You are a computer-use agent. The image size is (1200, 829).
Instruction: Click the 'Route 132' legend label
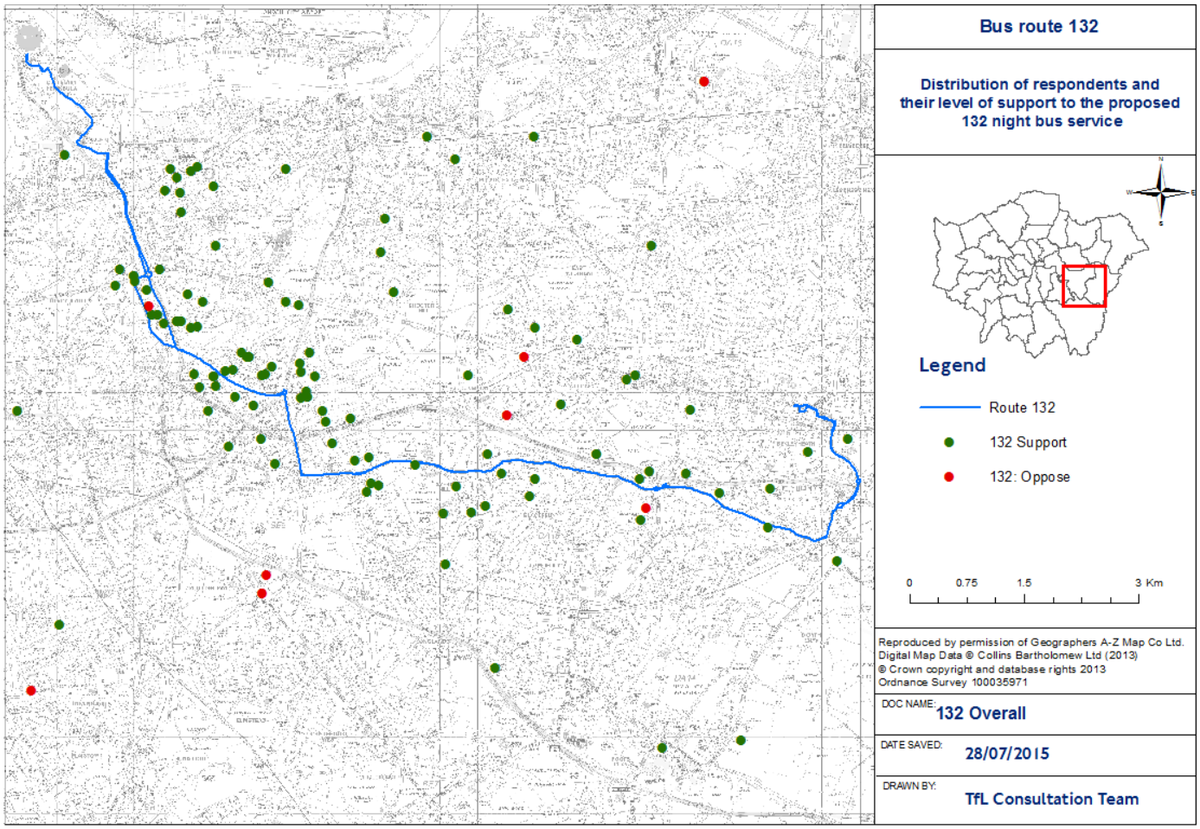pyautogui.click(x=1022, y=407)
